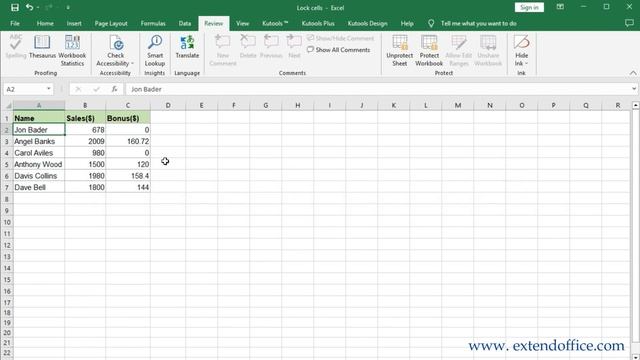
Task: Select cell Anthony Wood
Action: pyautogui.click(x=39, y=164)
